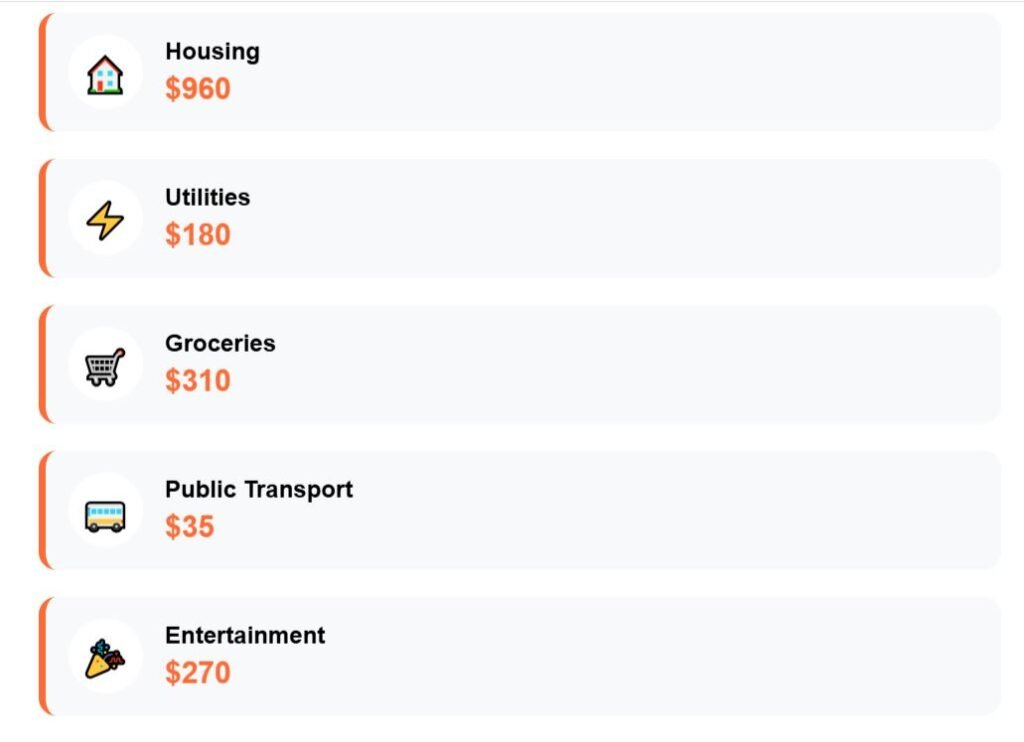Select the Utilities category label
Image resolution: width=1024 pixels, height=742 pixels.
pyautogui.click(x=207, y=197)
